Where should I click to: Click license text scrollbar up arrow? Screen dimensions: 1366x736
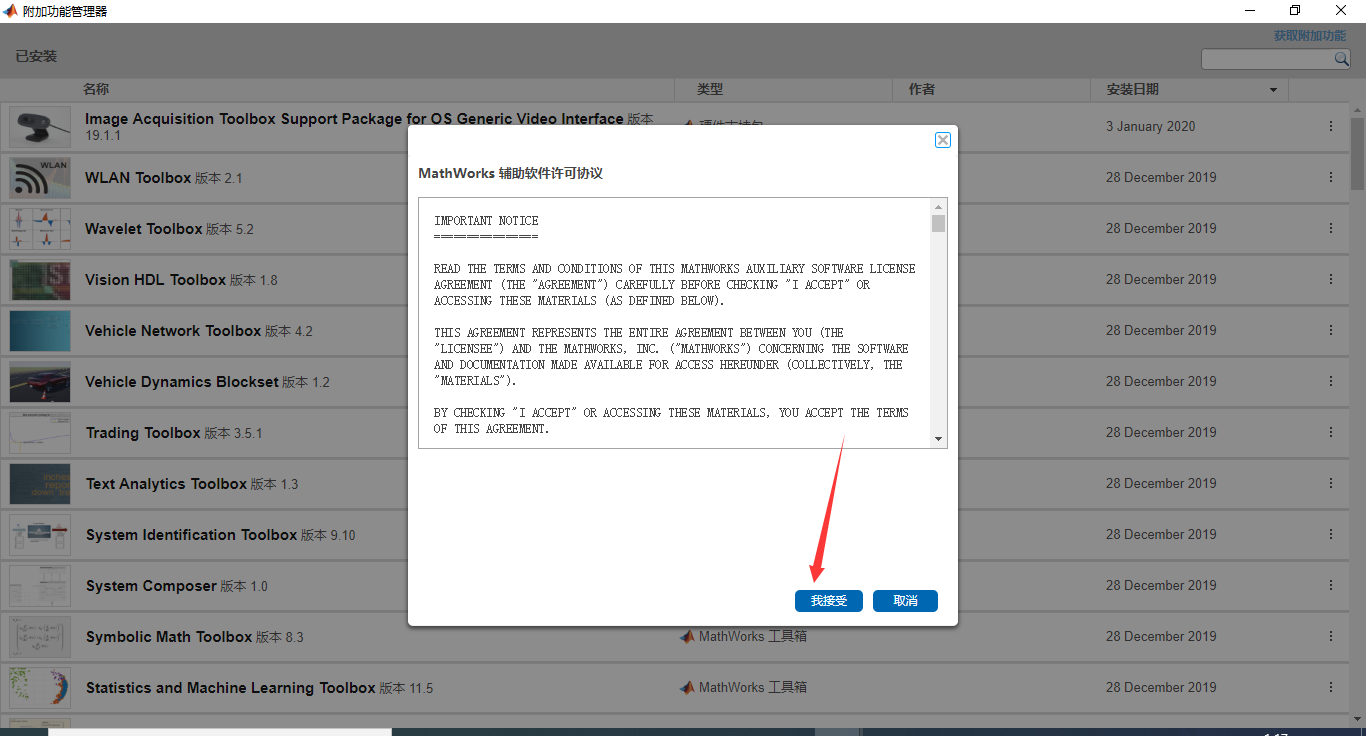click(x=938, y=206)
